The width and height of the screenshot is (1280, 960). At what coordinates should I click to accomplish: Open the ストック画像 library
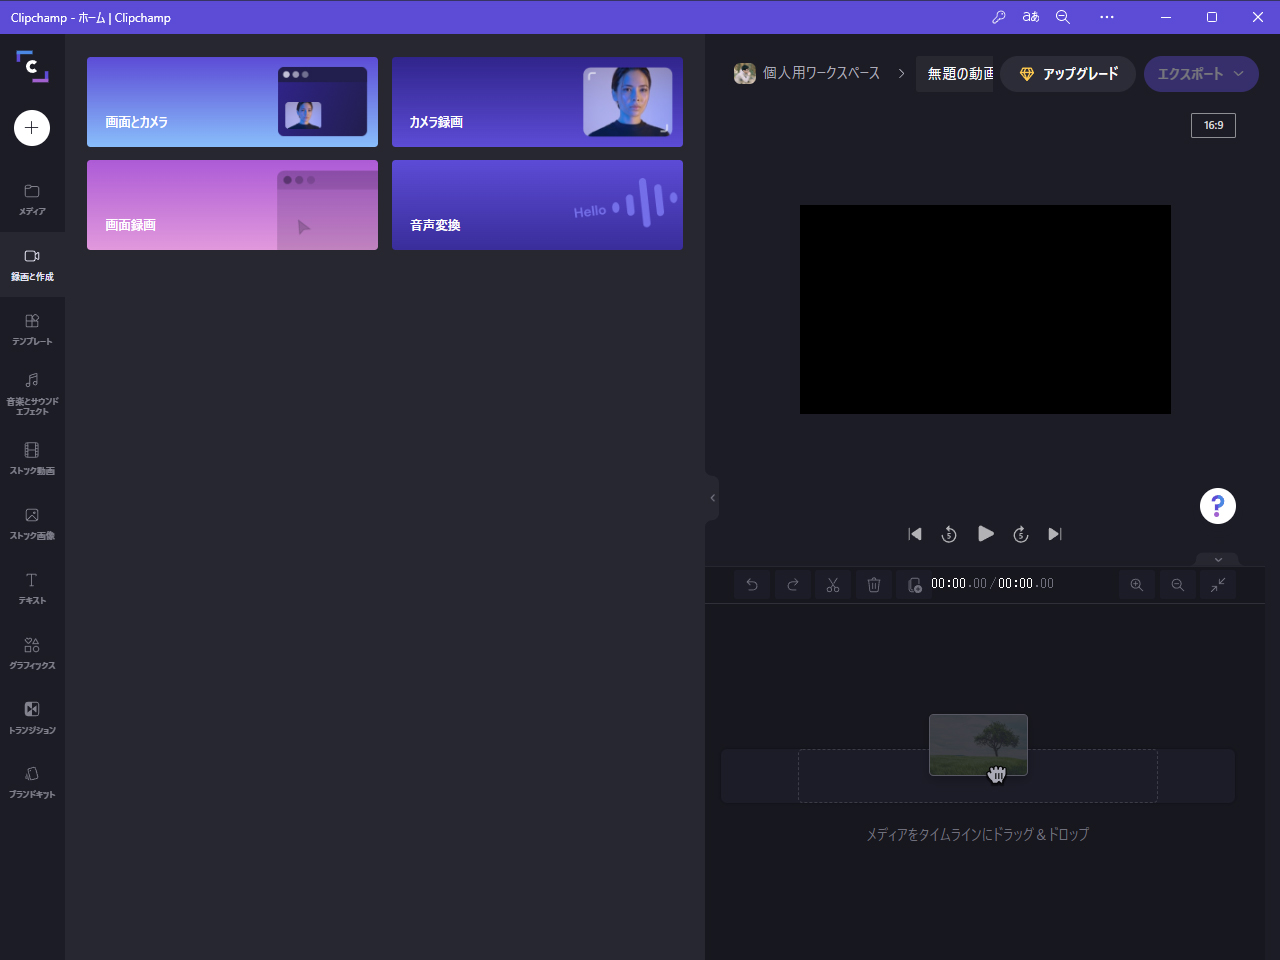pos(32,524)
